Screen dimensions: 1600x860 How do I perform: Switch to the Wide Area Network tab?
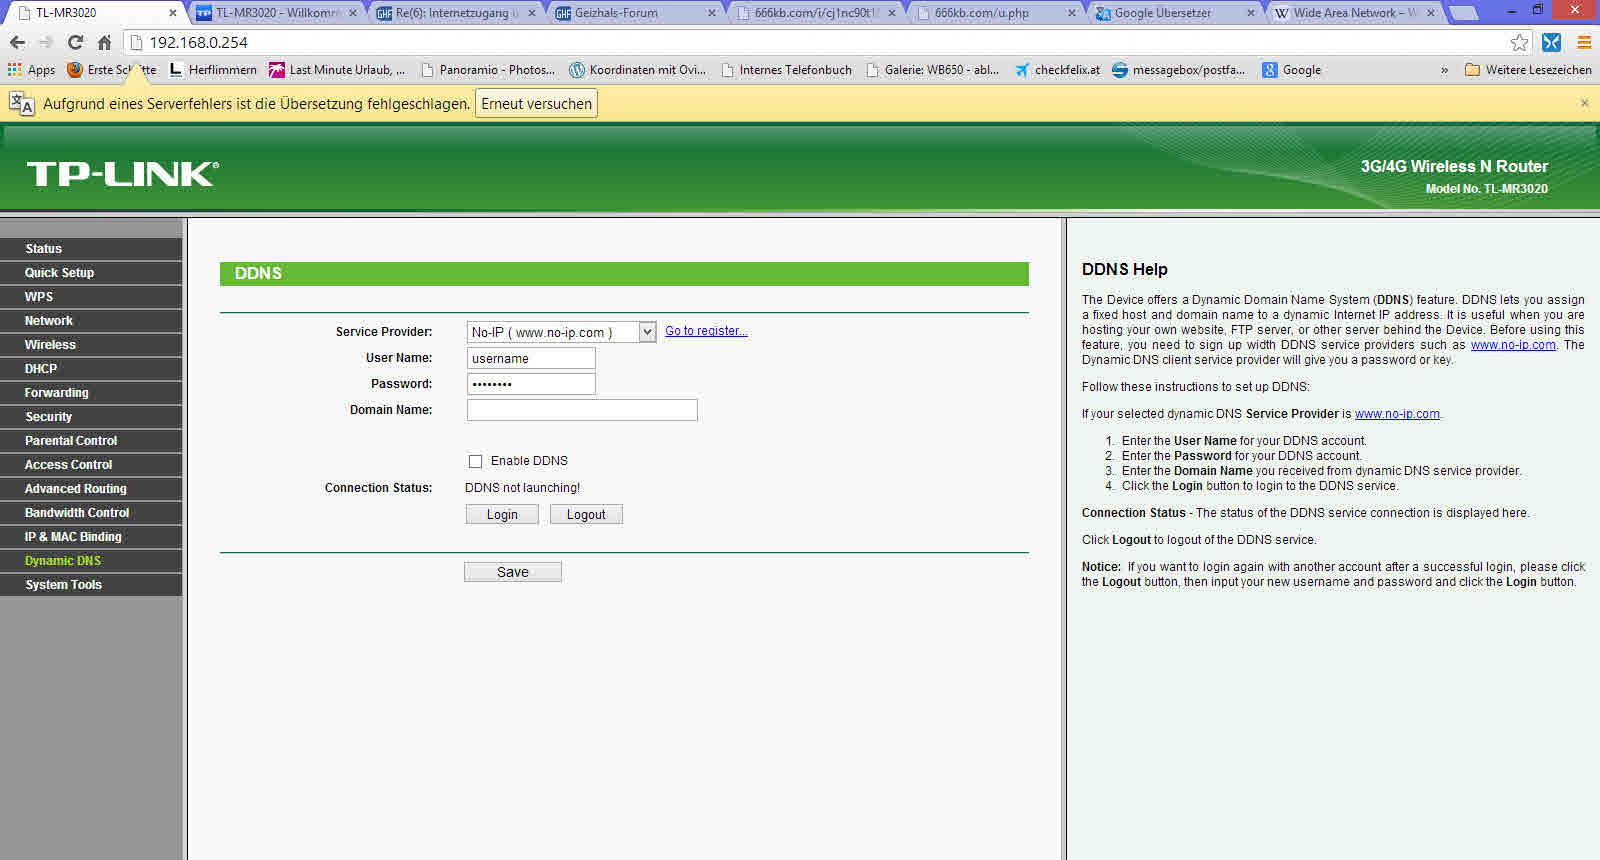click(1354, 13)
